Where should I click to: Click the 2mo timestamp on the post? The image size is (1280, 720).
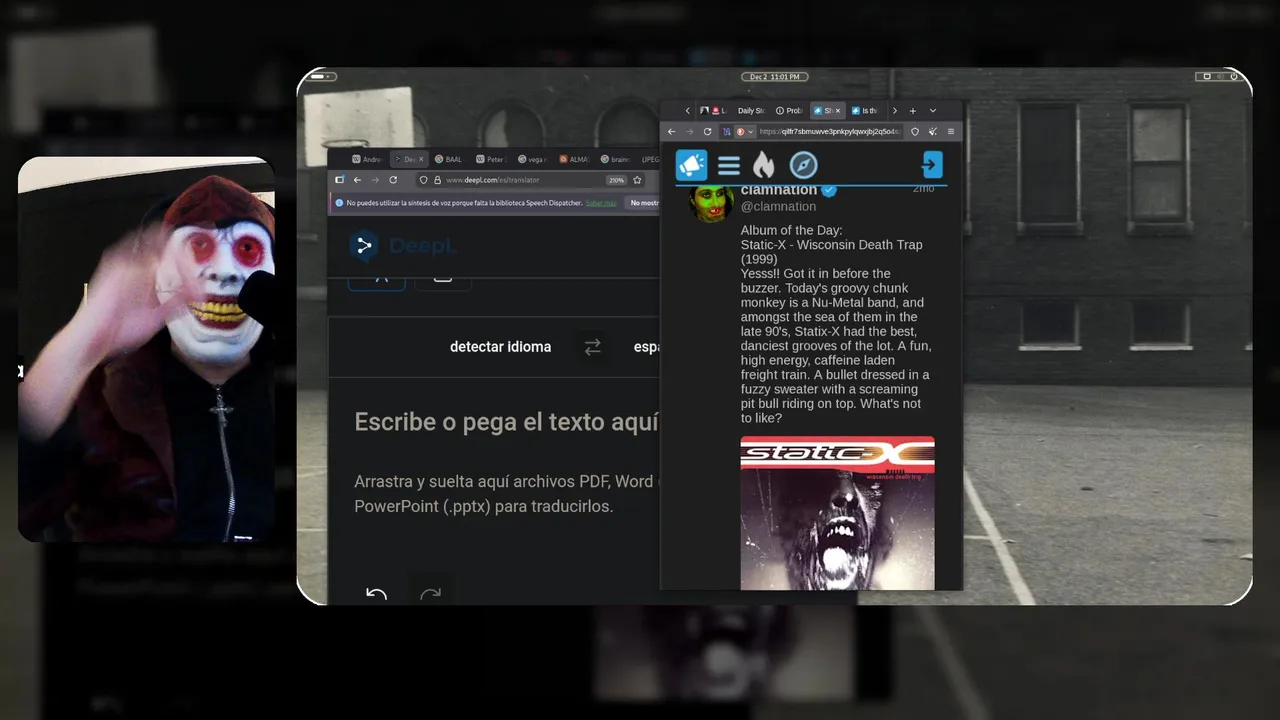pyautogui.click(x=923, y=189)
